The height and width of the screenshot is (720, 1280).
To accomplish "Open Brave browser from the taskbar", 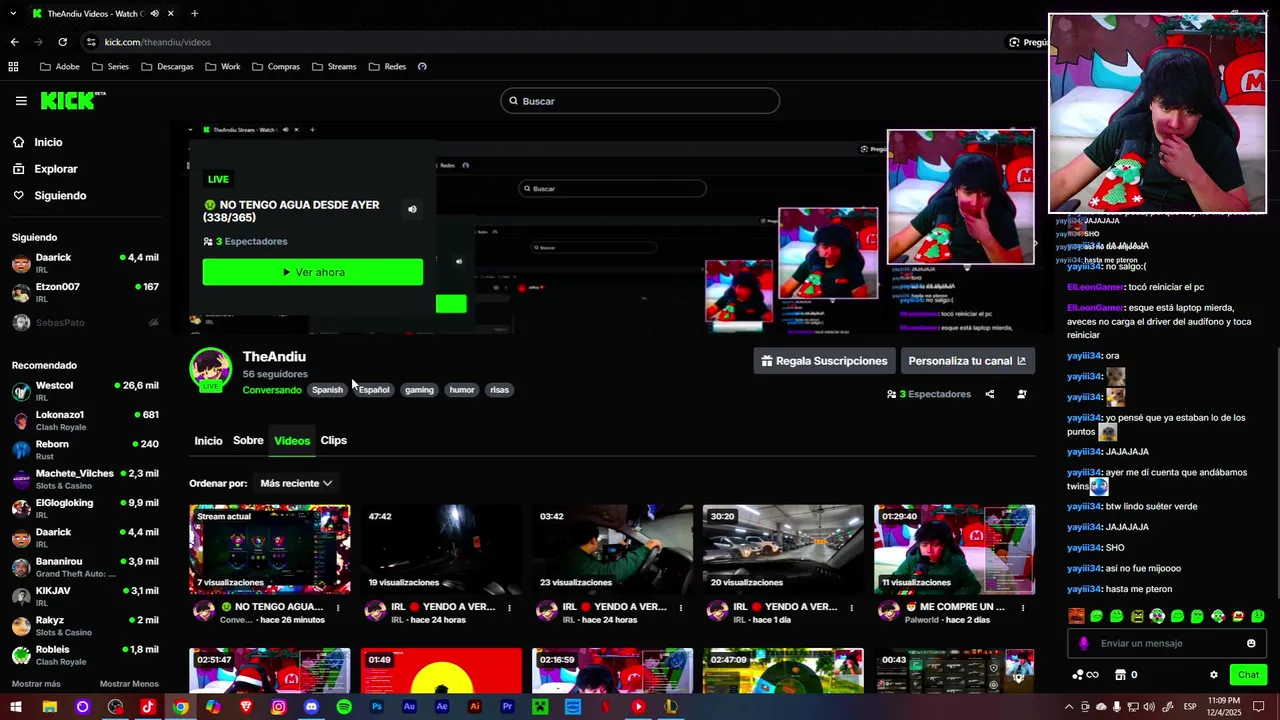I will click(246, 707).
